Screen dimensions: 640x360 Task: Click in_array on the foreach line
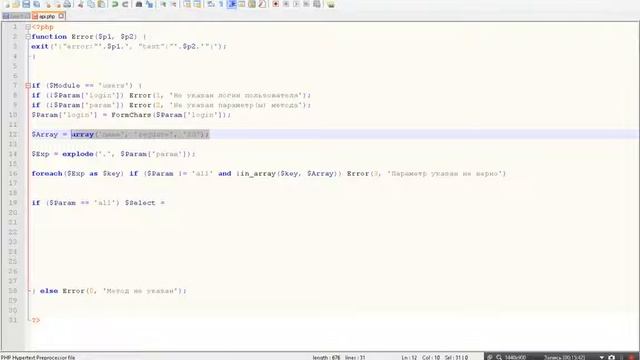(258, 174)
